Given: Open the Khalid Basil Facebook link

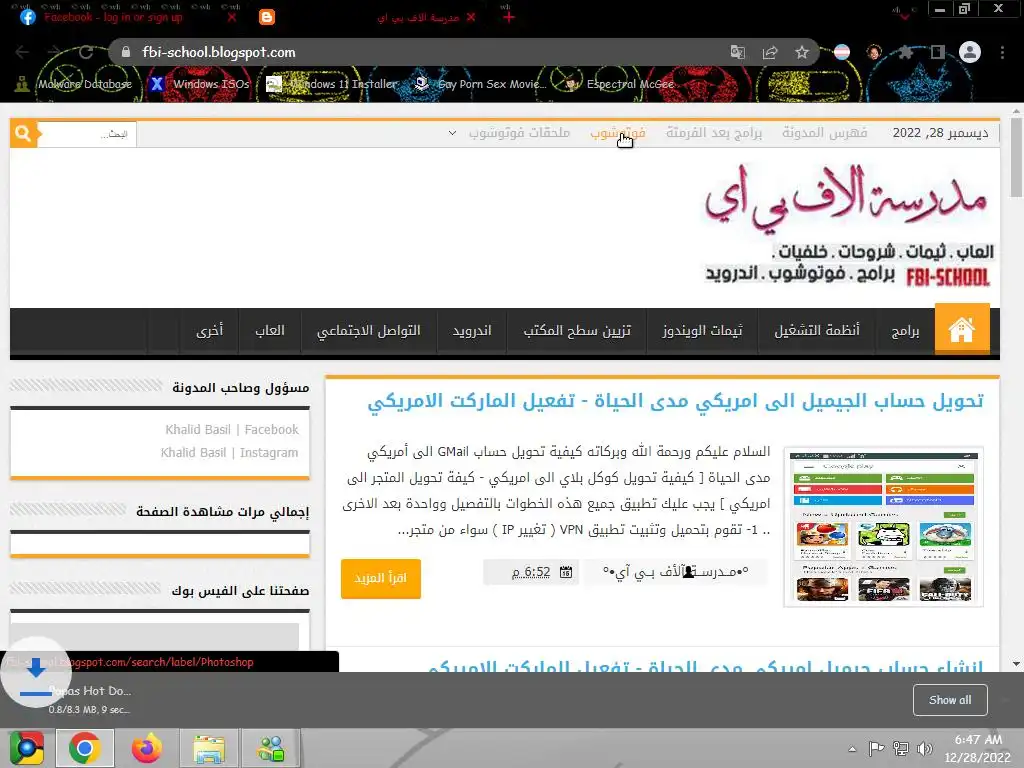Looking at the screenshot, I should pos(232,430).
